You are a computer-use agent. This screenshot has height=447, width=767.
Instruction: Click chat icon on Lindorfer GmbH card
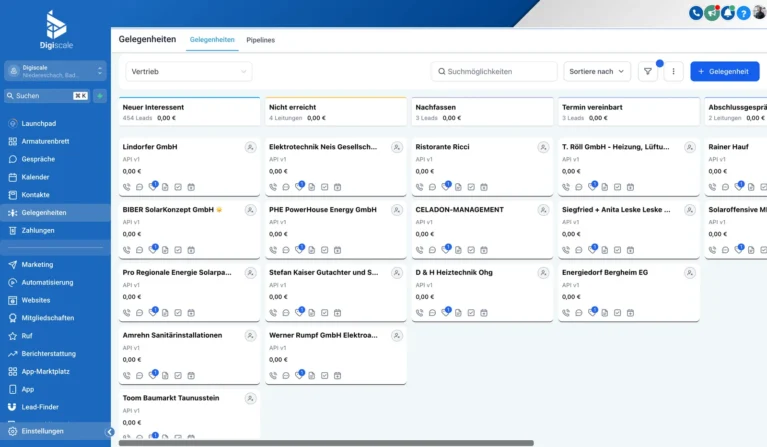coord(139,187)
